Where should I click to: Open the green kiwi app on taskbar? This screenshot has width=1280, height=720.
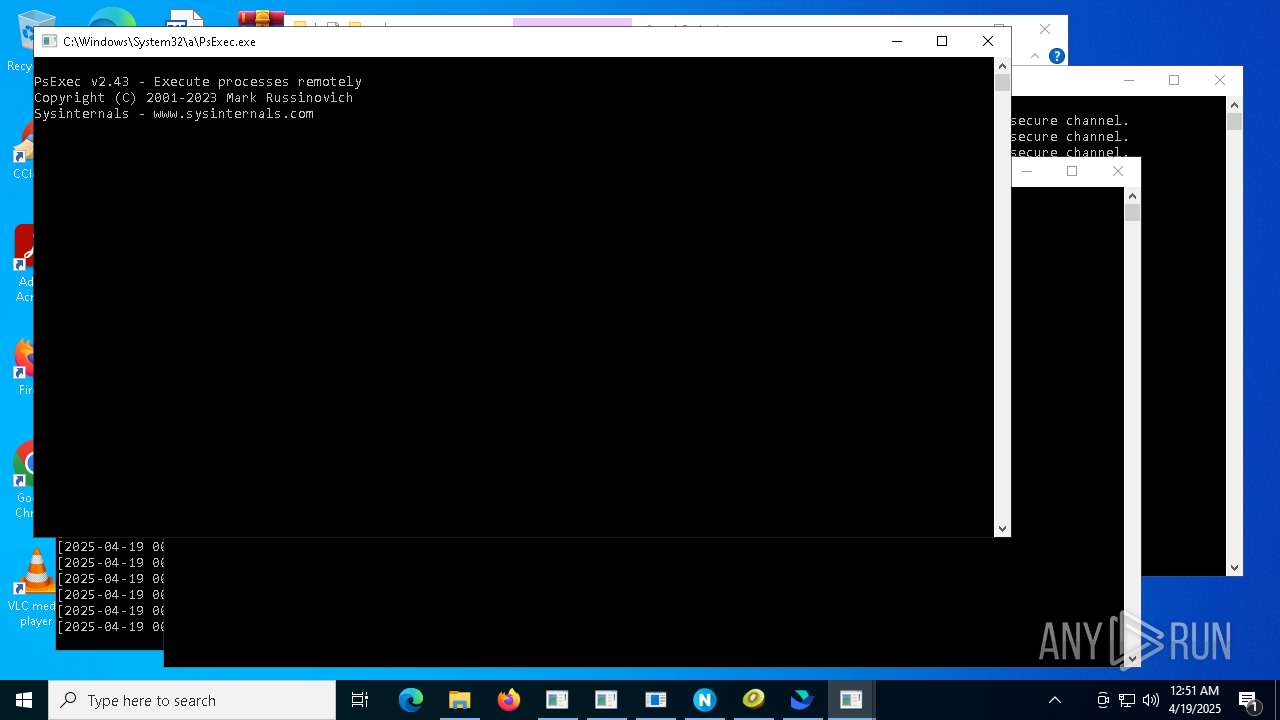tap(753, 700)
